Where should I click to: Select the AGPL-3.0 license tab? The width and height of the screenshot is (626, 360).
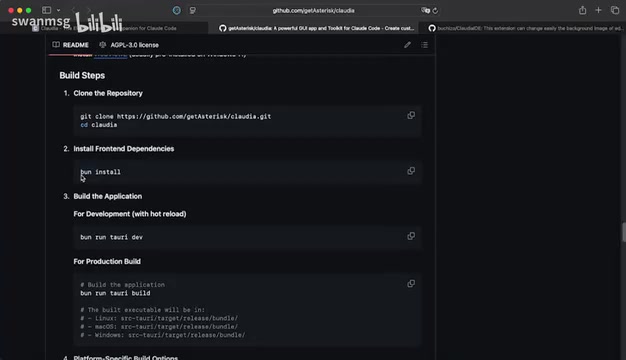pos(129,45)
